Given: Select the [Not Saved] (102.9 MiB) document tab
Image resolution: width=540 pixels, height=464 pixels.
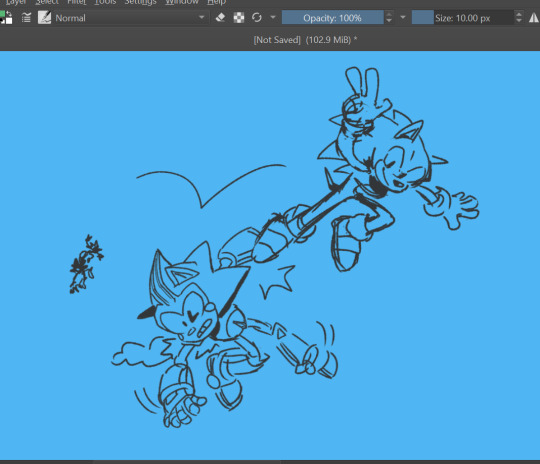Looking at the screenshot, I should (305, 40).
